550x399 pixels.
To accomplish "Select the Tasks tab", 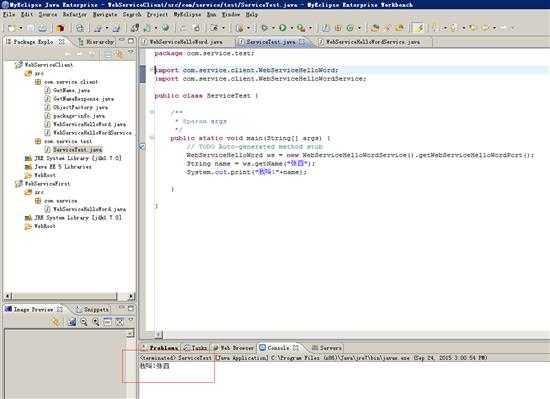I will (x=195, y=348).
